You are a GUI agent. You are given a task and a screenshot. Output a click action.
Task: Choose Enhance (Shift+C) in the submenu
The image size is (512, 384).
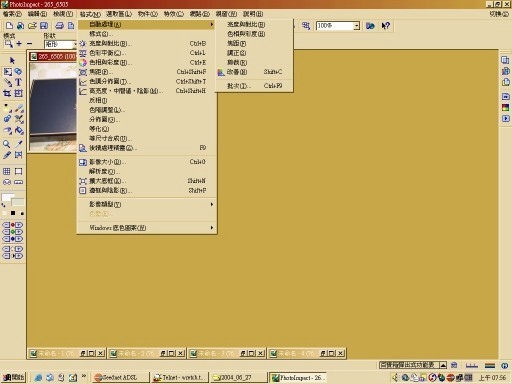tap(255, 72)
